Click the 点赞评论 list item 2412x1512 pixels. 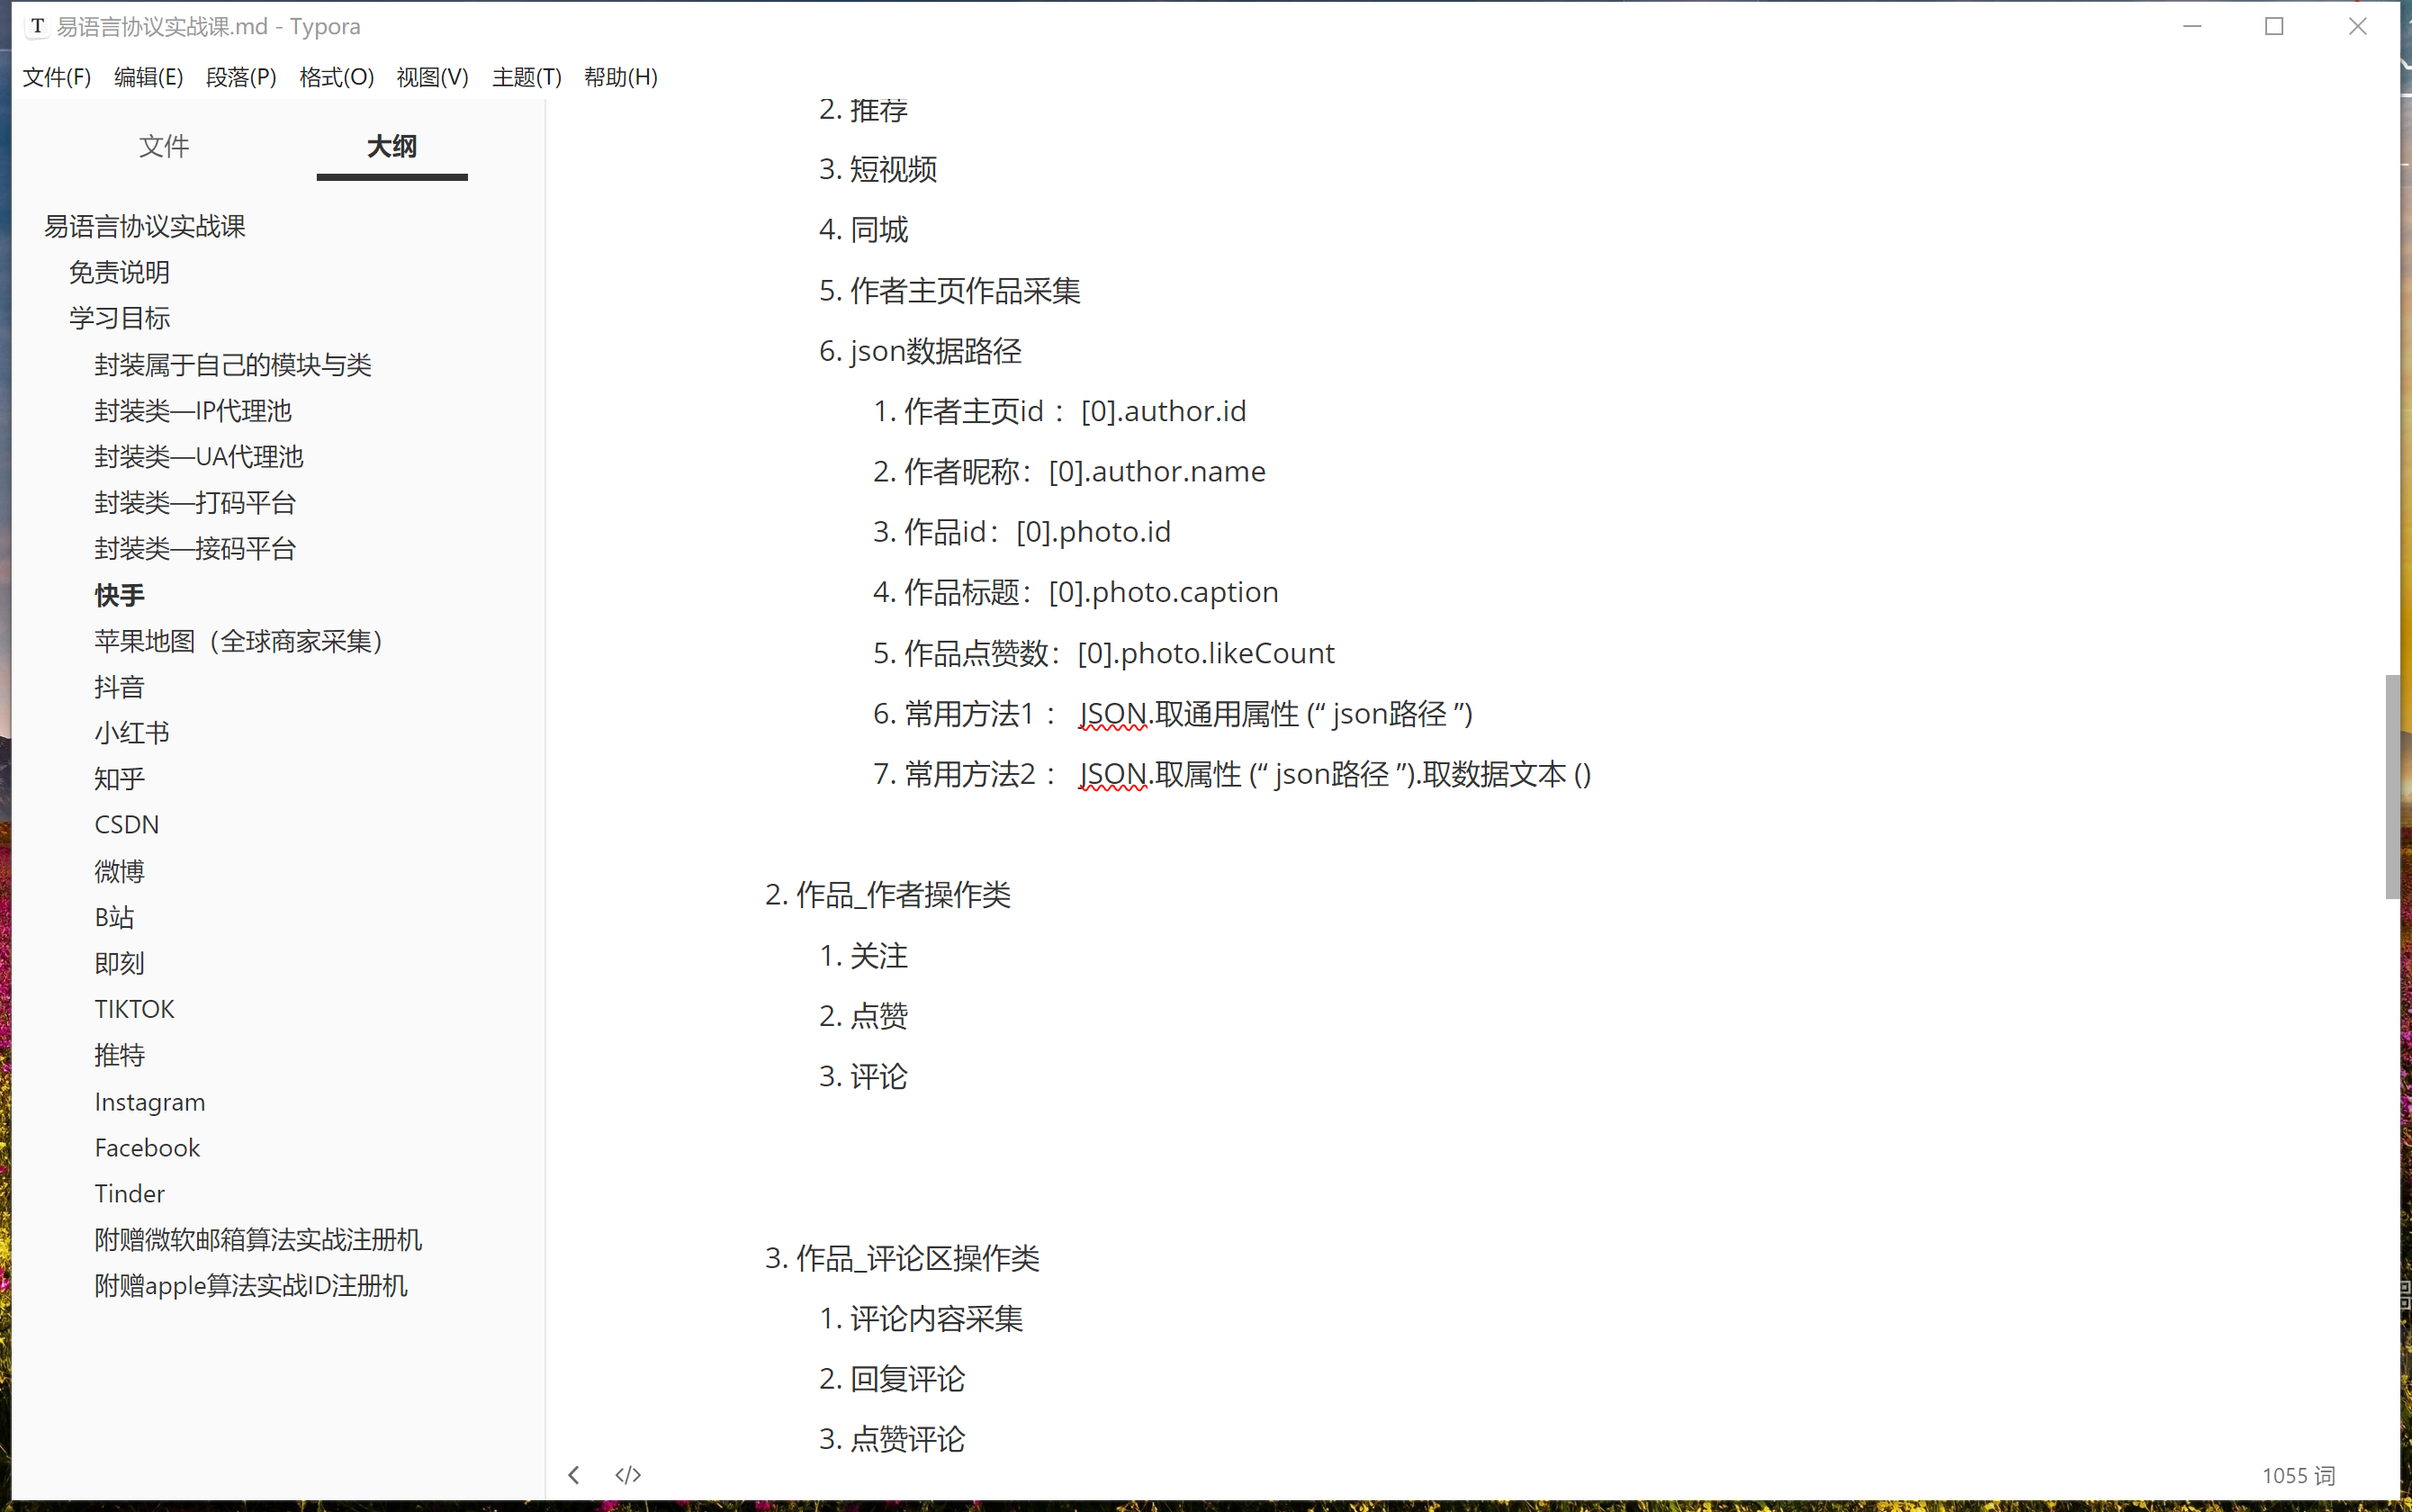pyautogui.click(x=907, y=1439)
